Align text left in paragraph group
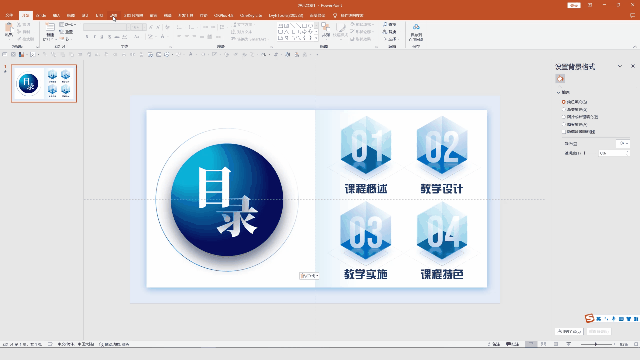Screen dimensions: 640x360 coord(179,37)
